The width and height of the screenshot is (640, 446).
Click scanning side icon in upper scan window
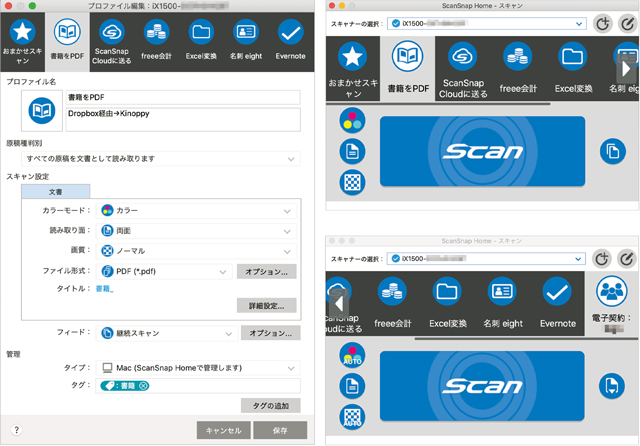coord(352,151)
